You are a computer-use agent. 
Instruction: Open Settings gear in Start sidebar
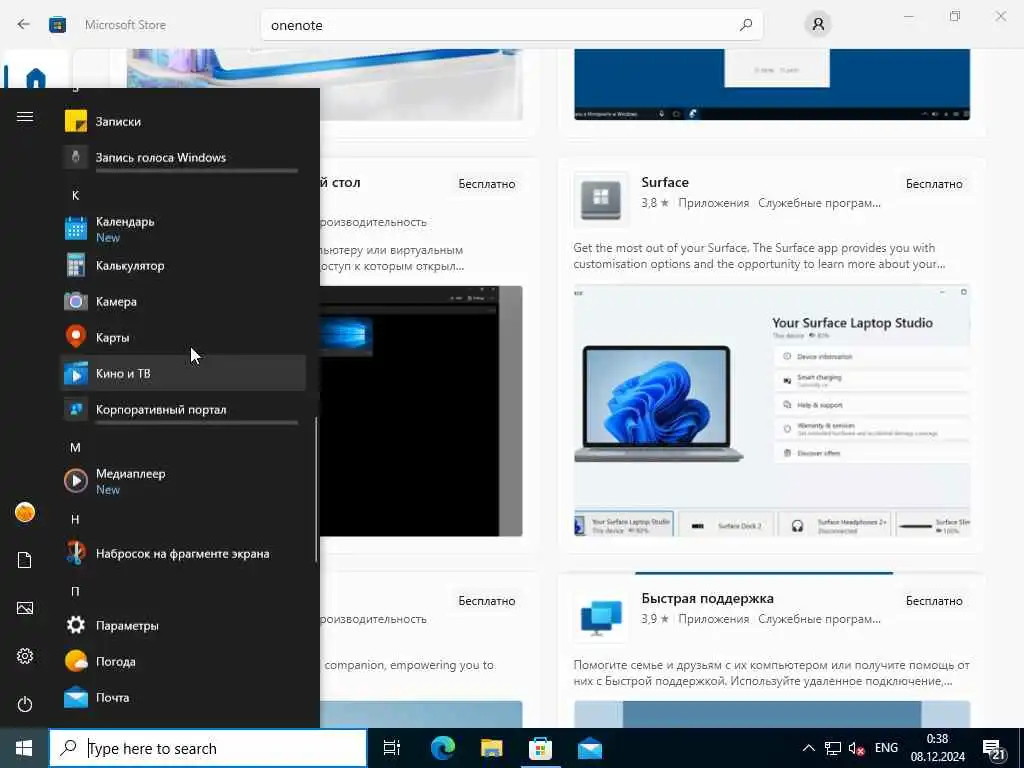point(25,656)
